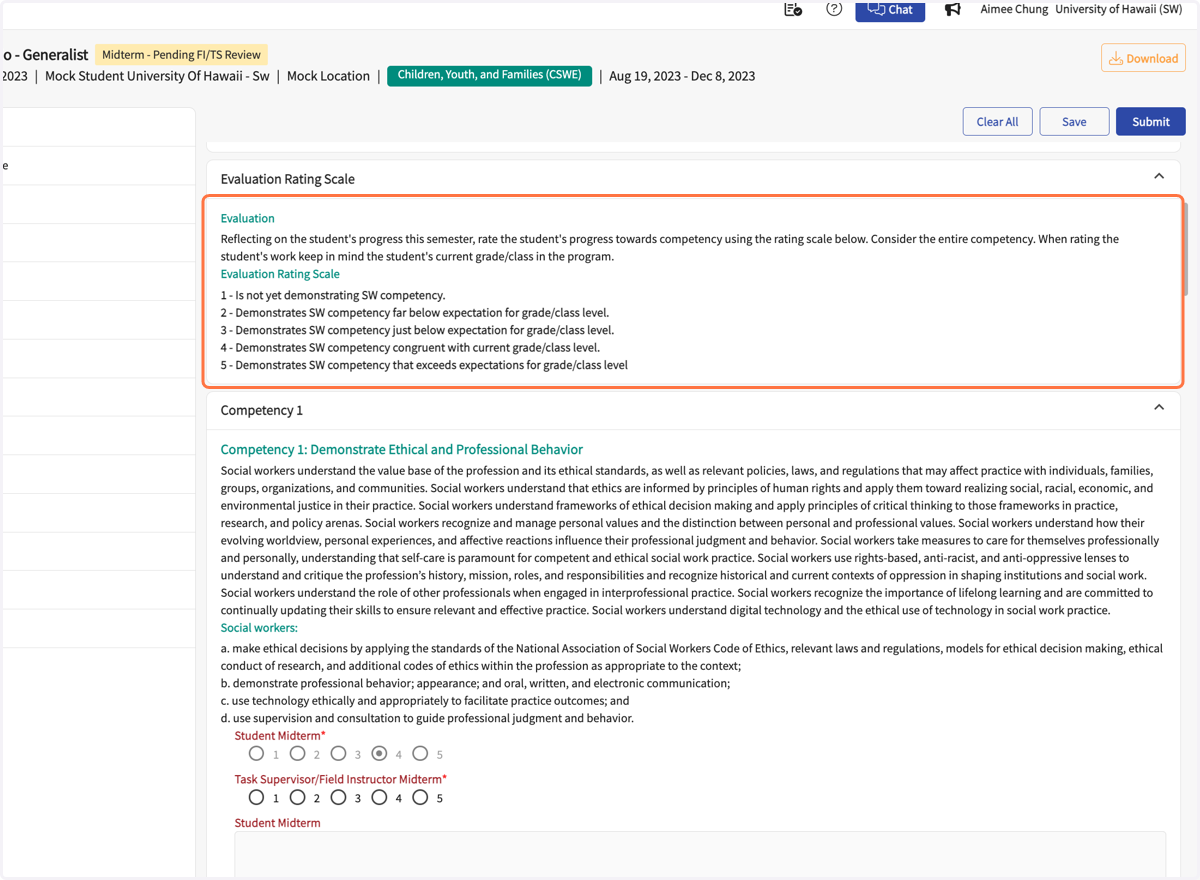This screenshot has height=880, width=1200.
Task: Collapse the Evaluation Rating Scale section
Action: click(1159, 177)
